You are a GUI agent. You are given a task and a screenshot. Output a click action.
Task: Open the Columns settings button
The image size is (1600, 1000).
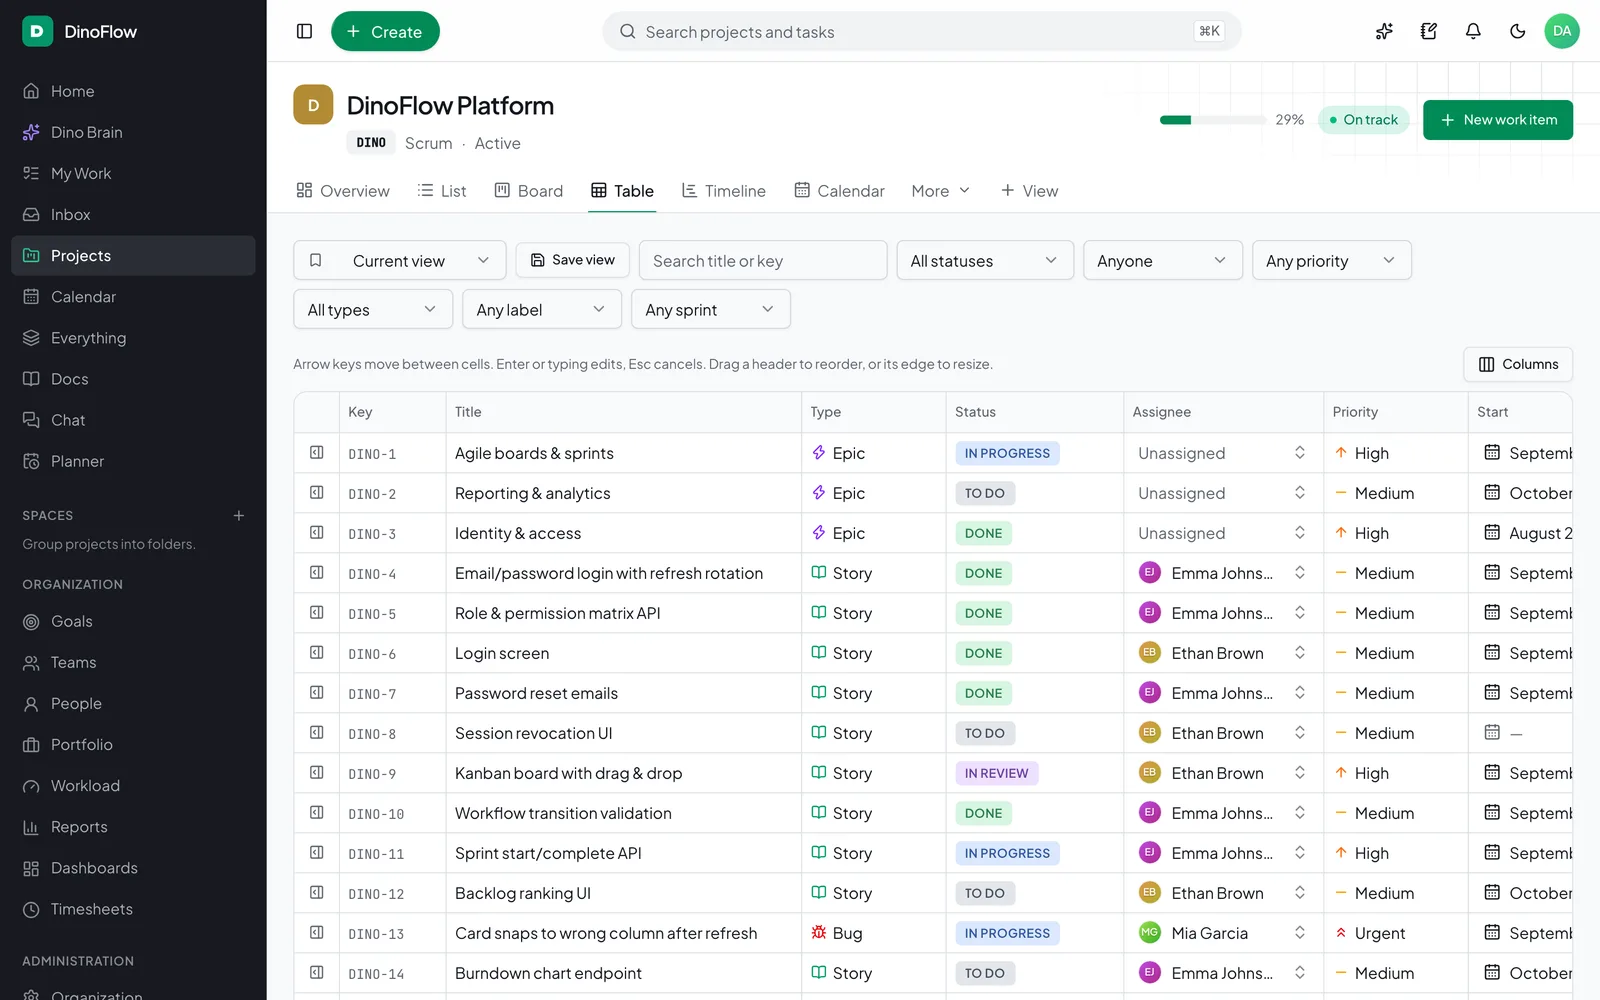pos(1518,364)
